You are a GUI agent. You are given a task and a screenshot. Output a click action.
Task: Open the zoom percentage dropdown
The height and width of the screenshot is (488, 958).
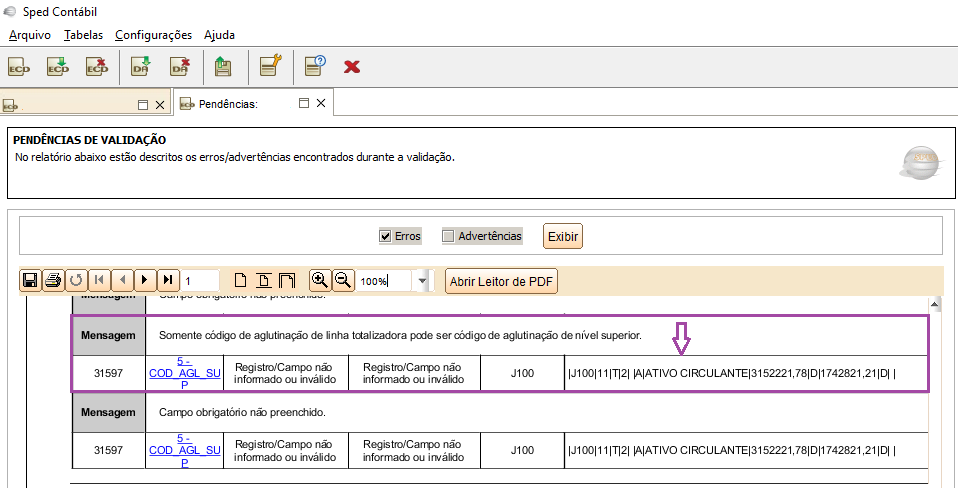point(423,281)
